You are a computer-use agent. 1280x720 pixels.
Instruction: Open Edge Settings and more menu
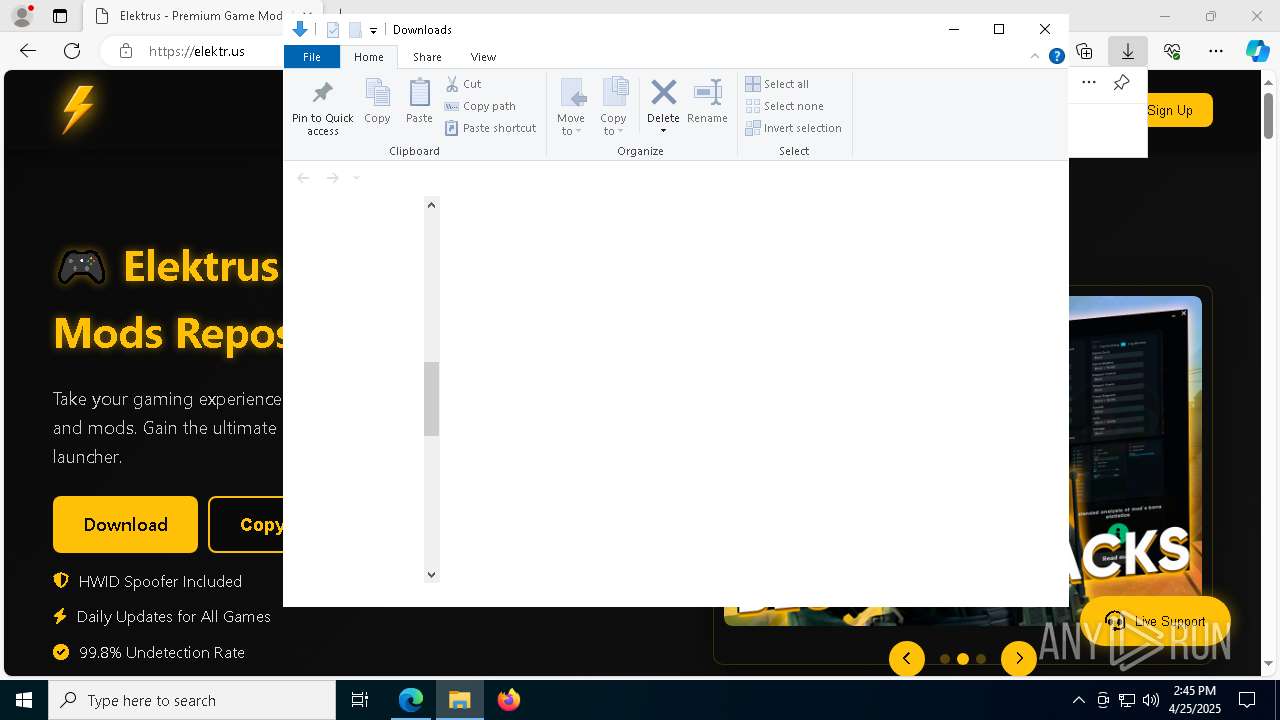pos(1216,51)
